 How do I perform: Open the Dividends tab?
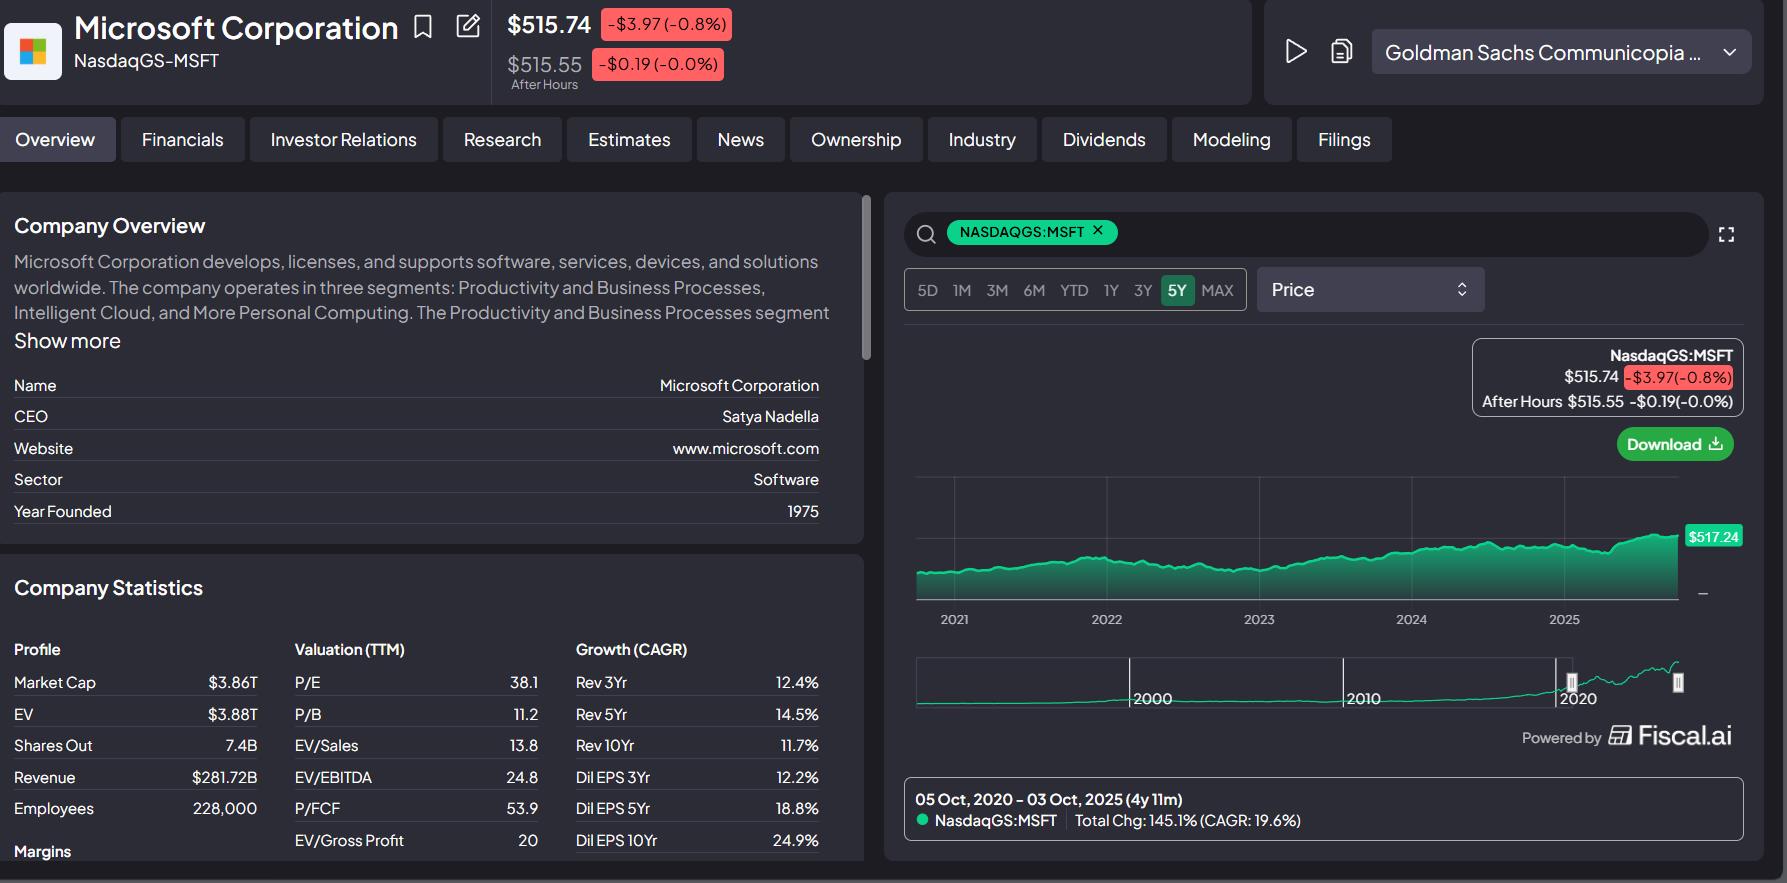pyautogui.click(x=1104, y=140)
